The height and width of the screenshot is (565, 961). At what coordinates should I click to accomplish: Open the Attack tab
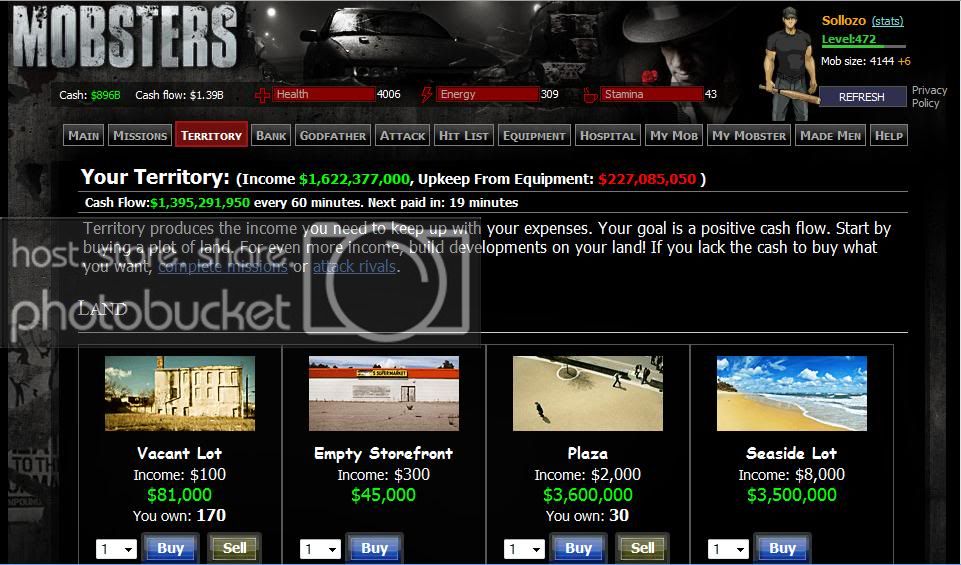[x=402, y=135]
